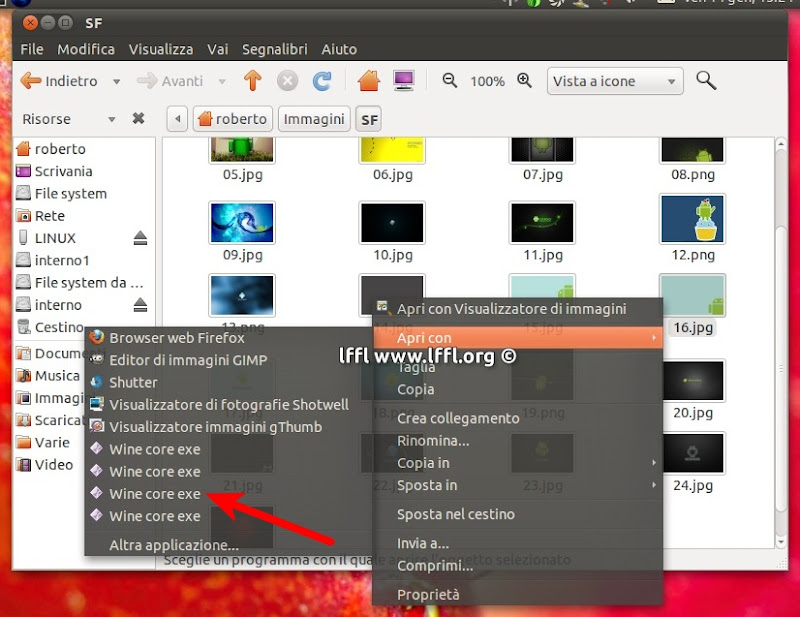
Task: Click the desktop screen icon beside the home icon
Action: 404,81
